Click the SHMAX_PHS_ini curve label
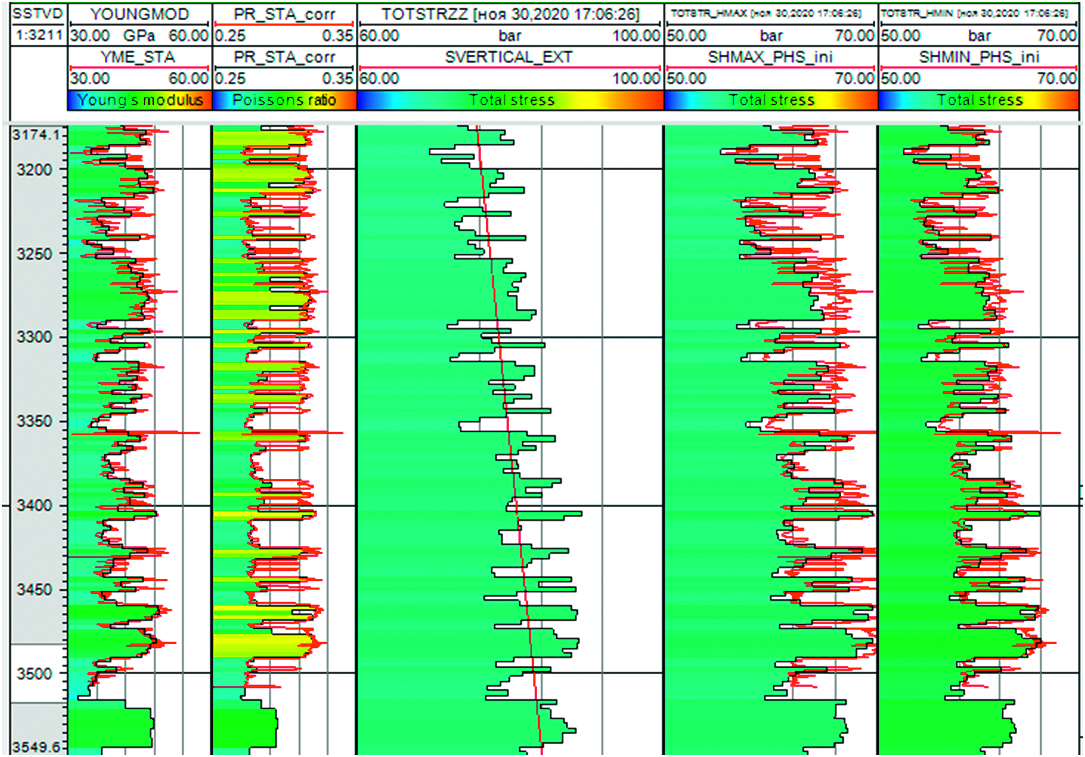 click(x=770, y=57)
